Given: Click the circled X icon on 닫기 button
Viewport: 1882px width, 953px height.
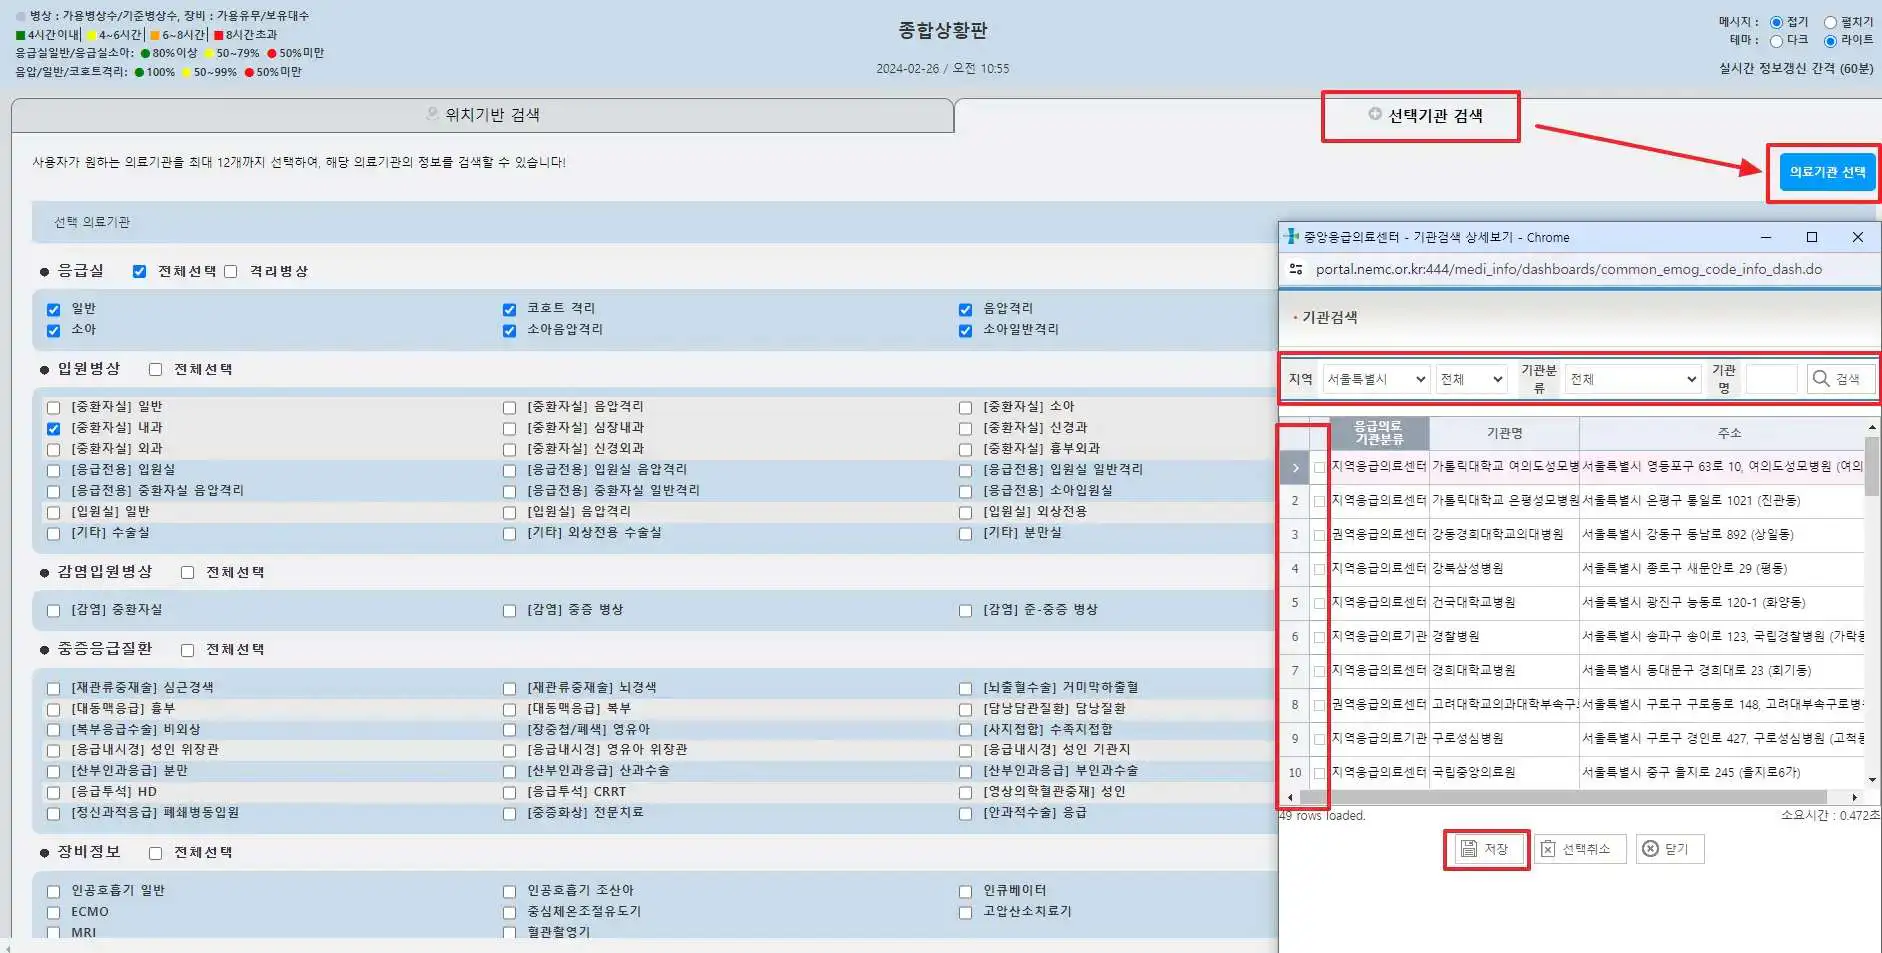Looking at the screenshot, I should tap(1650, 849).
